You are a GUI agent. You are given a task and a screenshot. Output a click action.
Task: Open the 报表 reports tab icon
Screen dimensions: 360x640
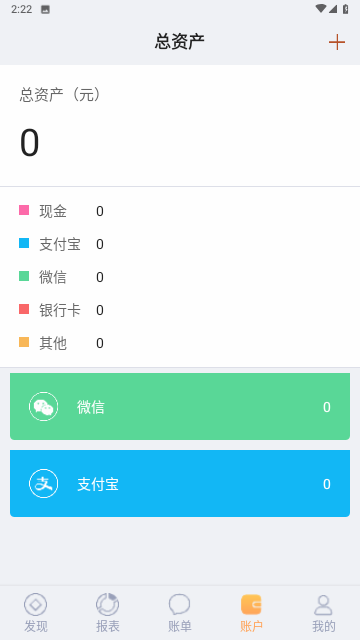coord(107,604)
